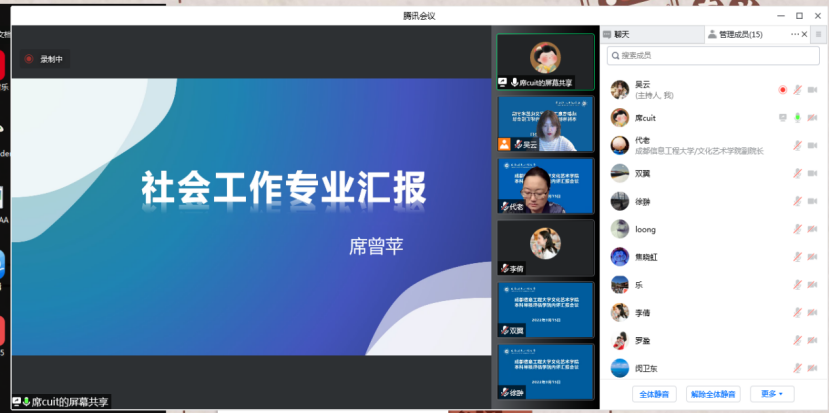The image size is (829, 413).
Task: Click the panel menu icon at top-right corner
Action: tap(816, 34)
